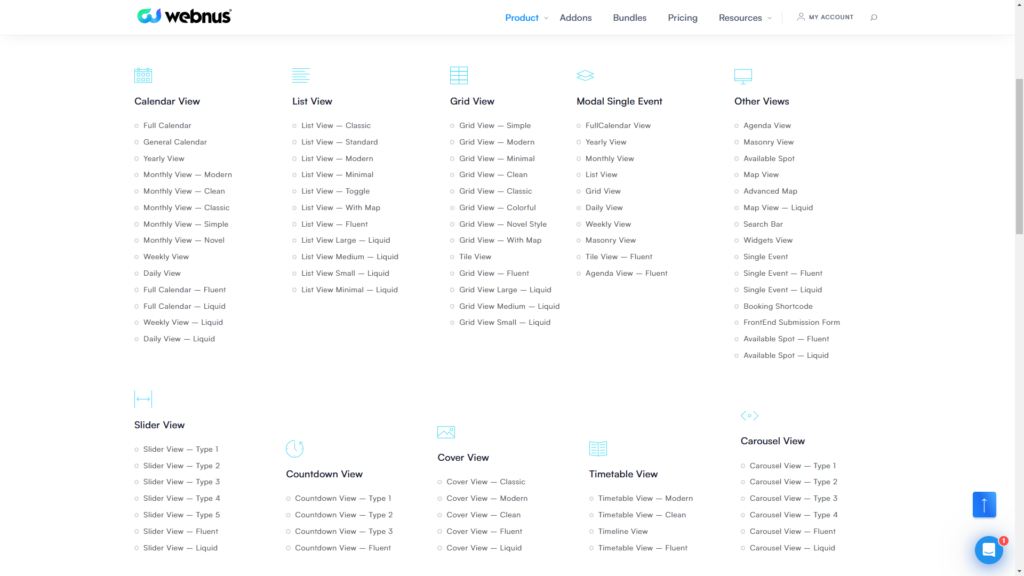The height and width of the screenshot is (576, 1024).
Task: Open the search magnifier in header
Action: coord(874,17)
